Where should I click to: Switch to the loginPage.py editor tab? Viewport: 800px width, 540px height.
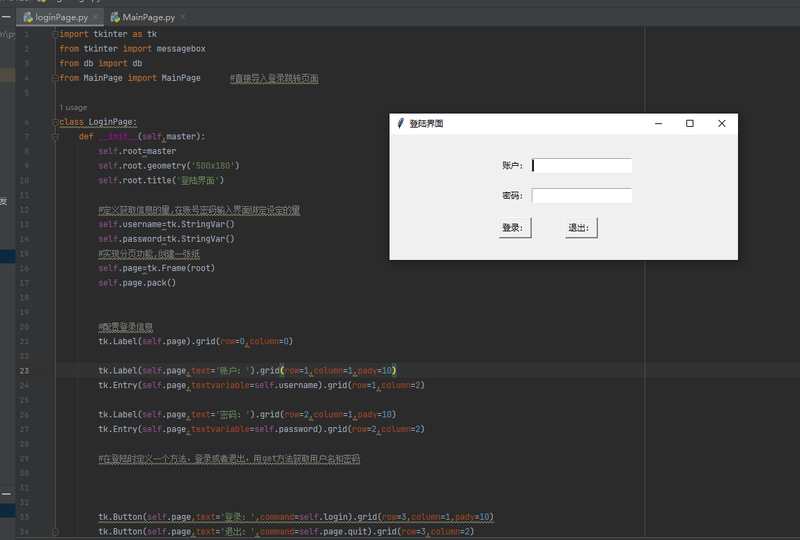61,17
